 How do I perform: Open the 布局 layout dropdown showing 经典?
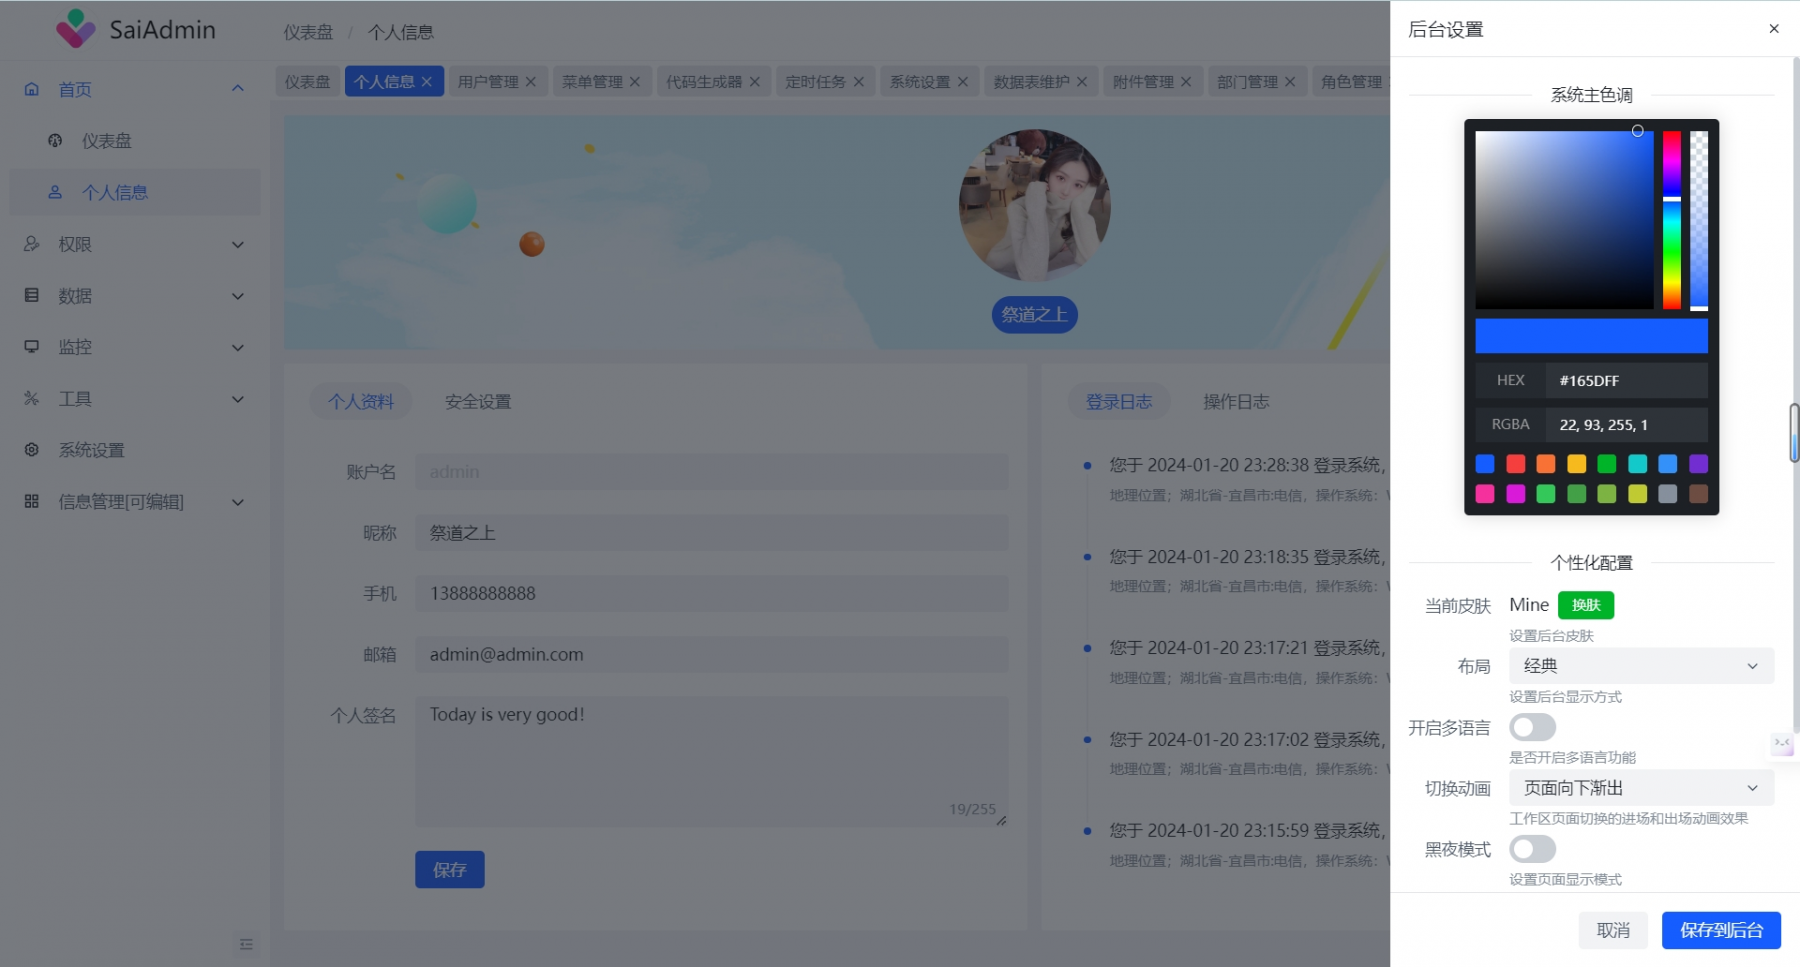tap(1641, 666)
